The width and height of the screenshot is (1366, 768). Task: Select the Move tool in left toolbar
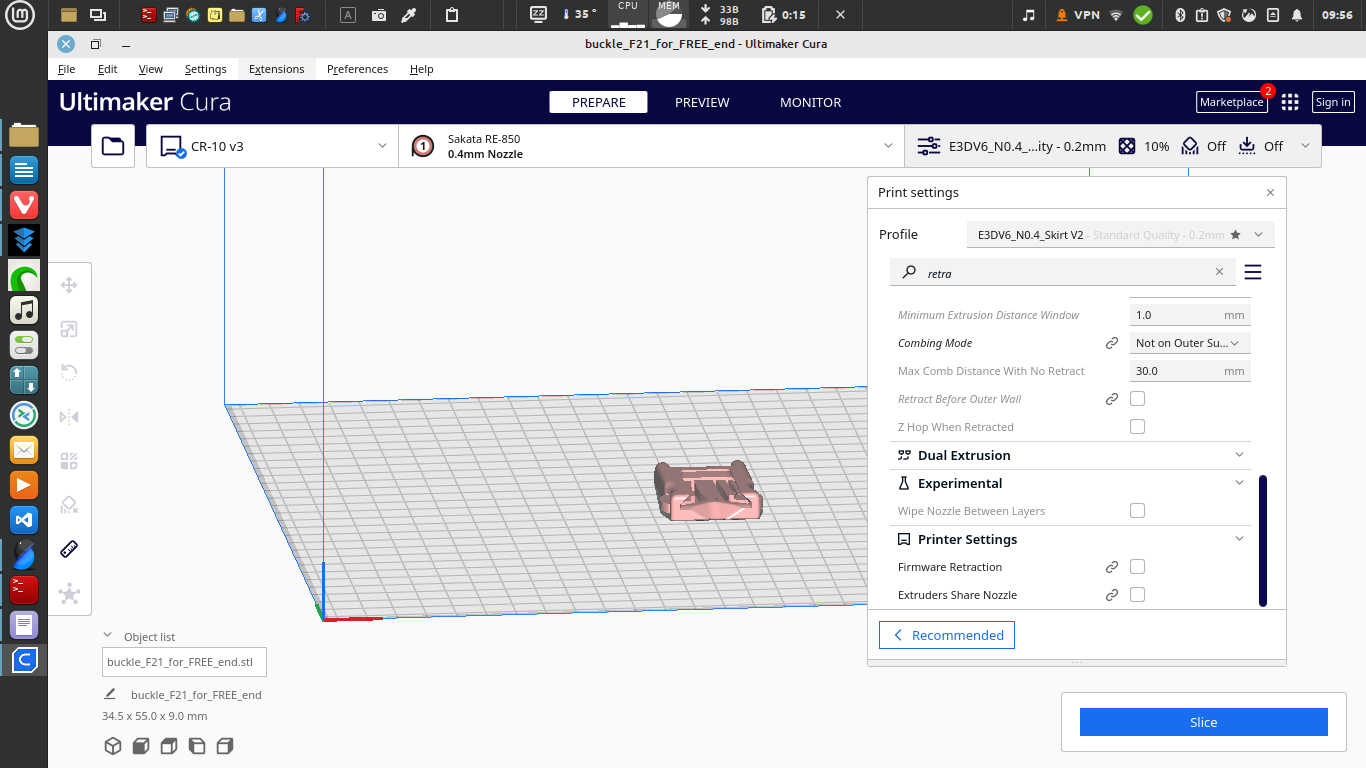click(69, 285)
